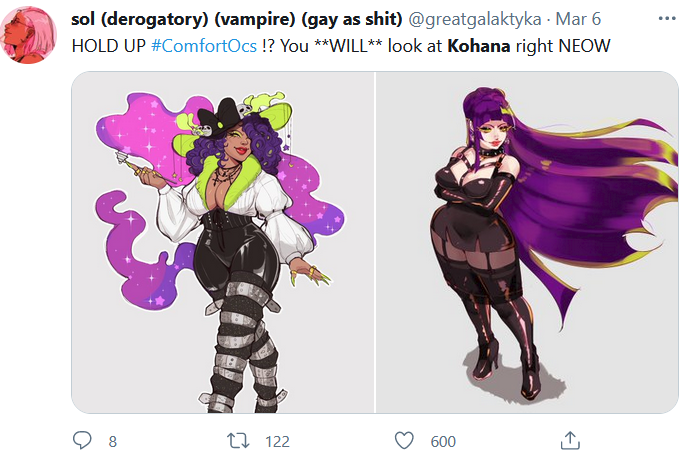
Task: Like the tweet with the heart icon
Action: click(404, 441)
